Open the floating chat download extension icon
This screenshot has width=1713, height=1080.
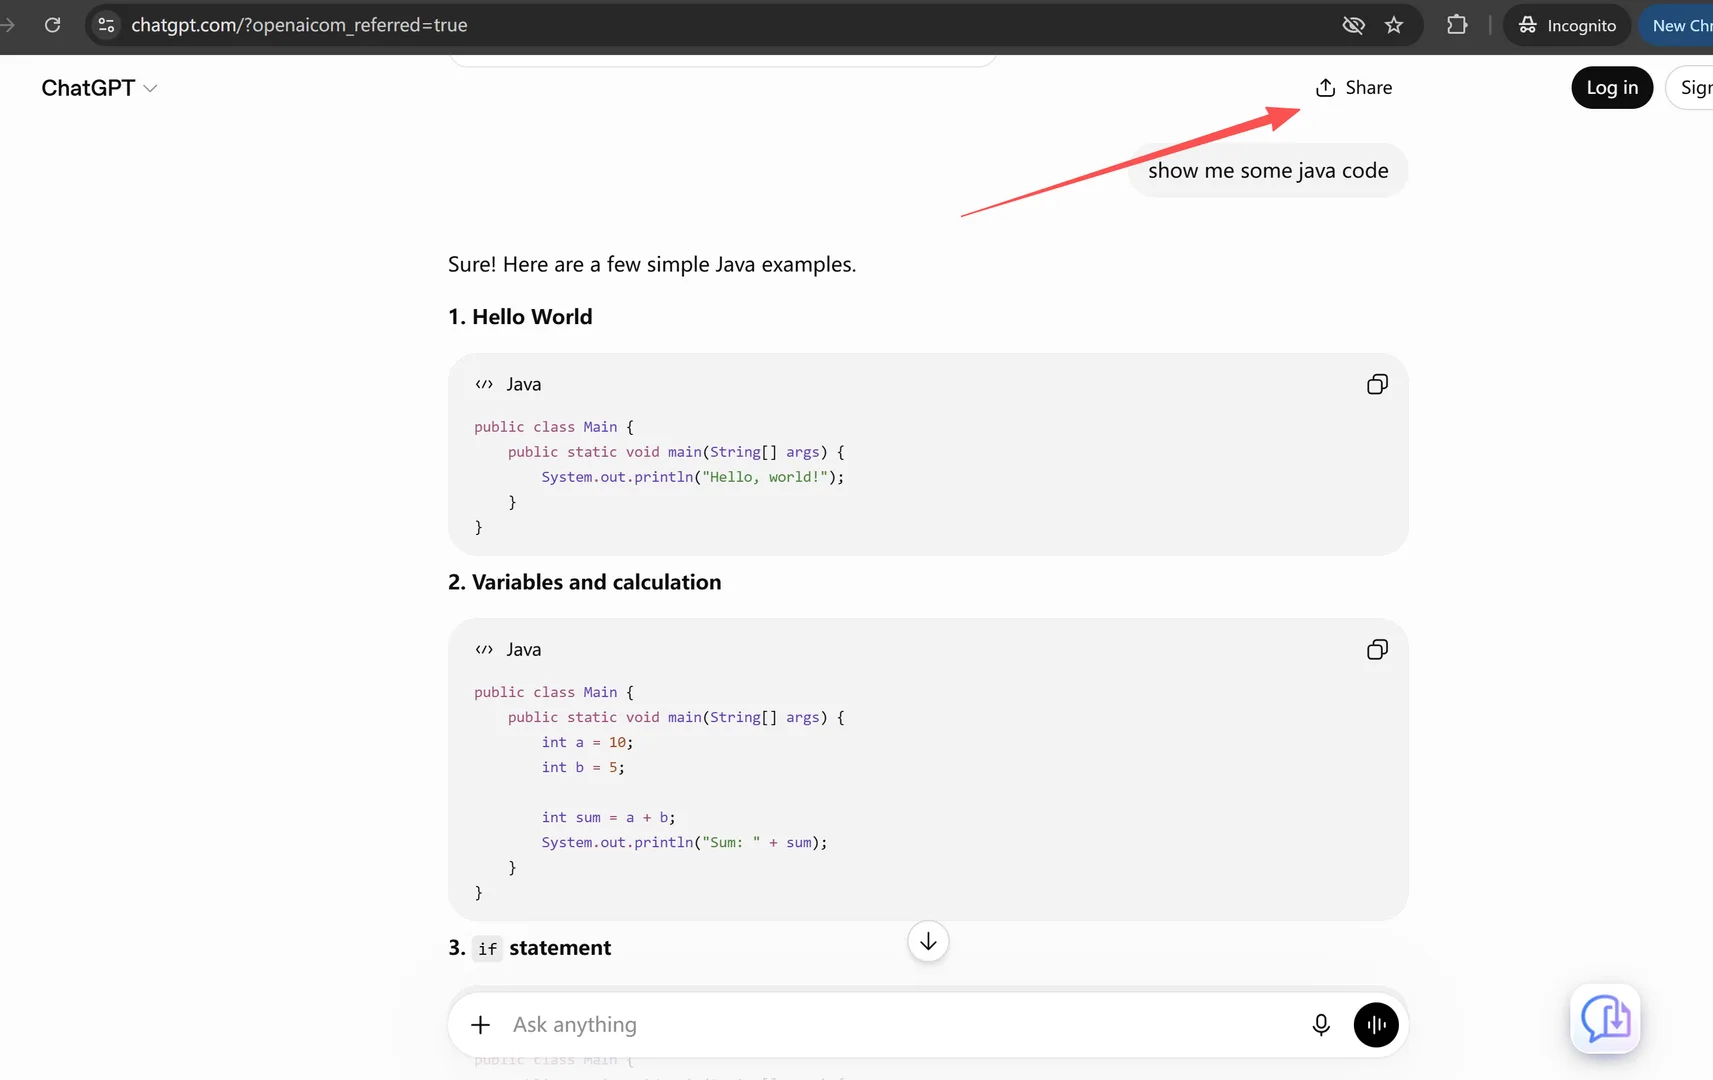tap(1605, 1019)
